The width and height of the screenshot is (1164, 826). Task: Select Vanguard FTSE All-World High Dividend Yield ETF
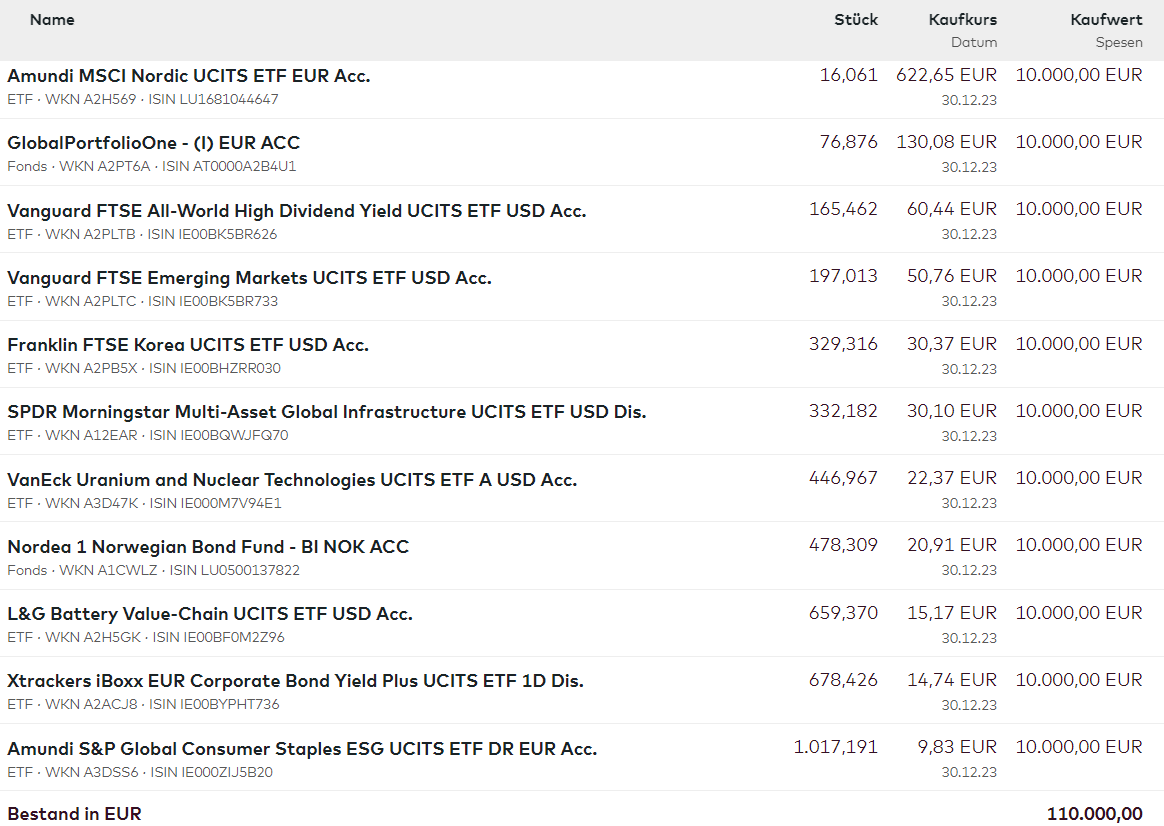click(296, 211)
